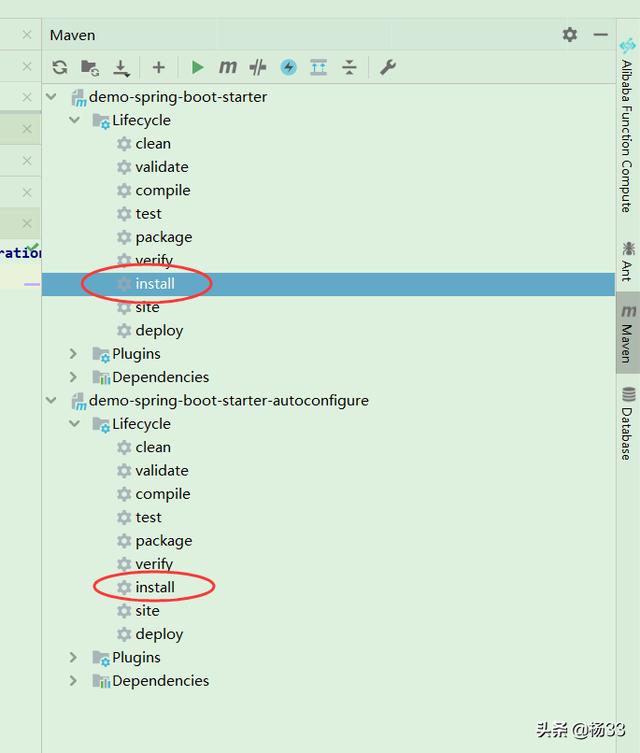Select clean in demo-spring-boot-starter Lifecycle
The image size is (640, 753).
click(x=153, y=143)
